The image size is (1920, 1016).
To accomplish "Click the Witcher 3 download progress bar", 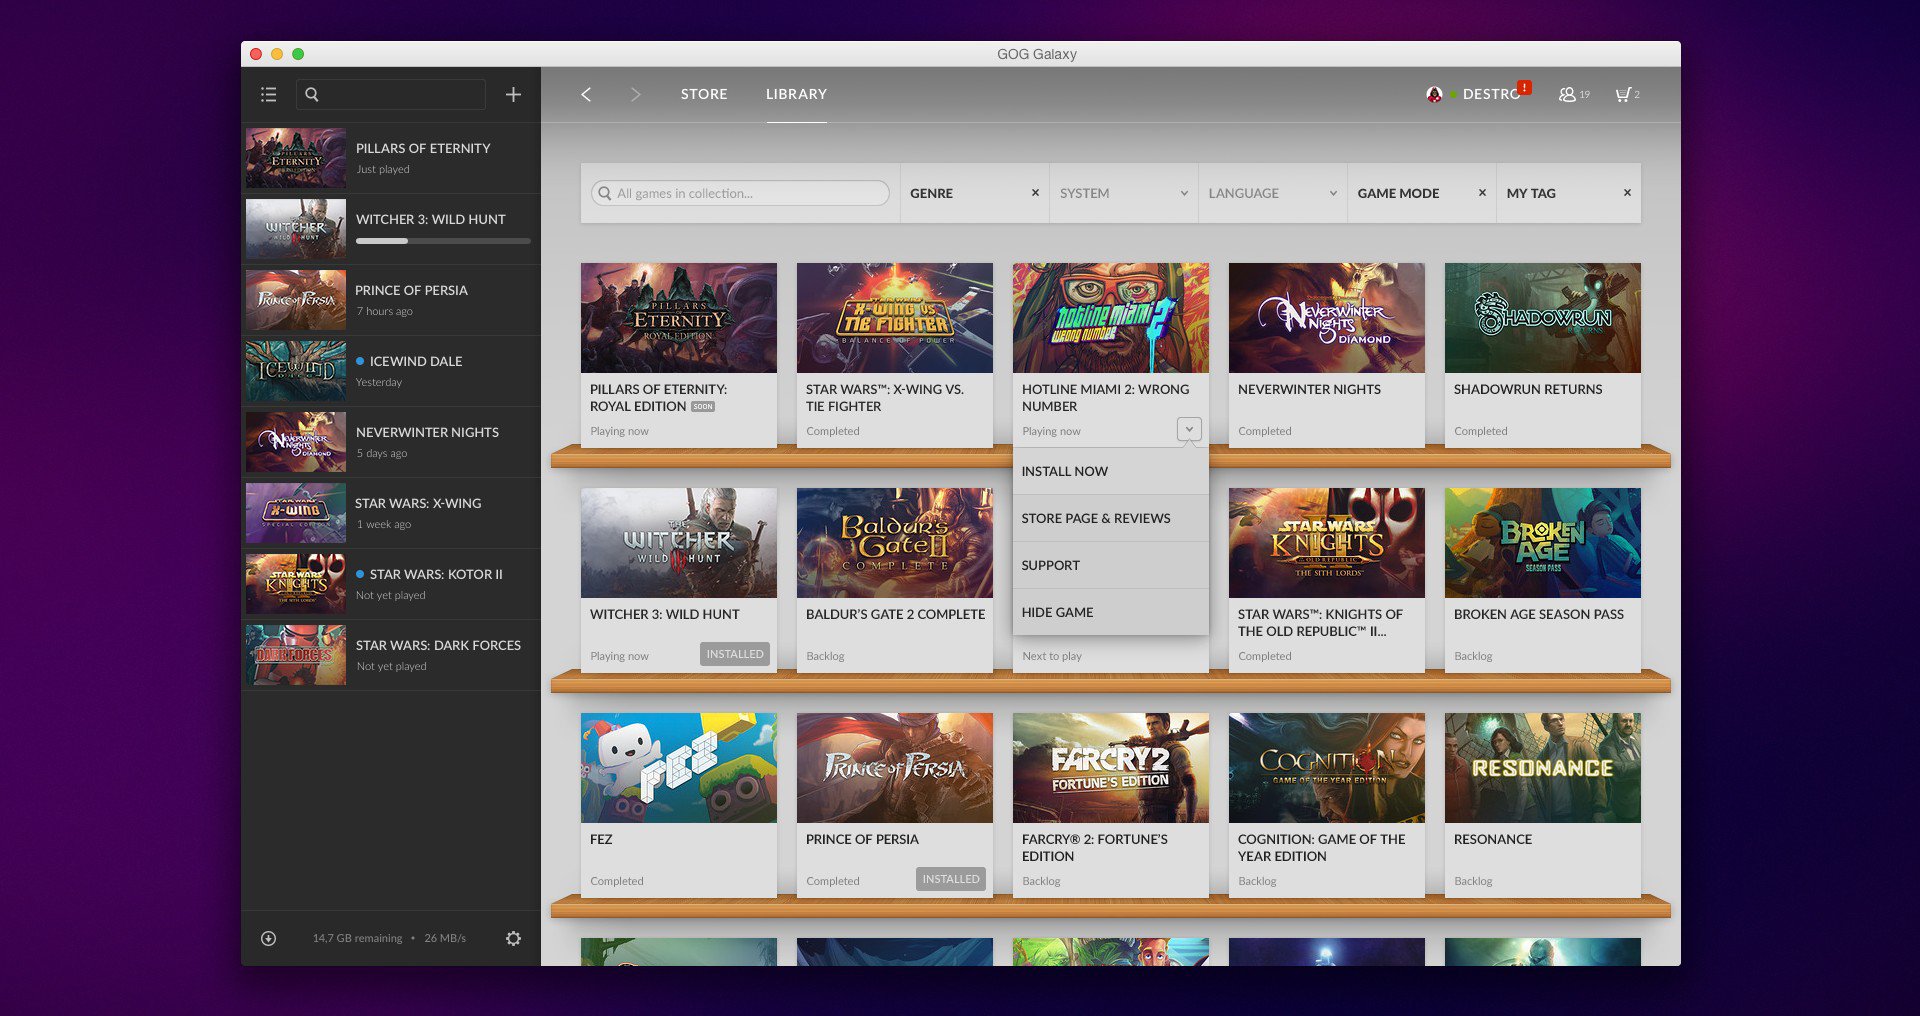I will click(x=443, y=241).
